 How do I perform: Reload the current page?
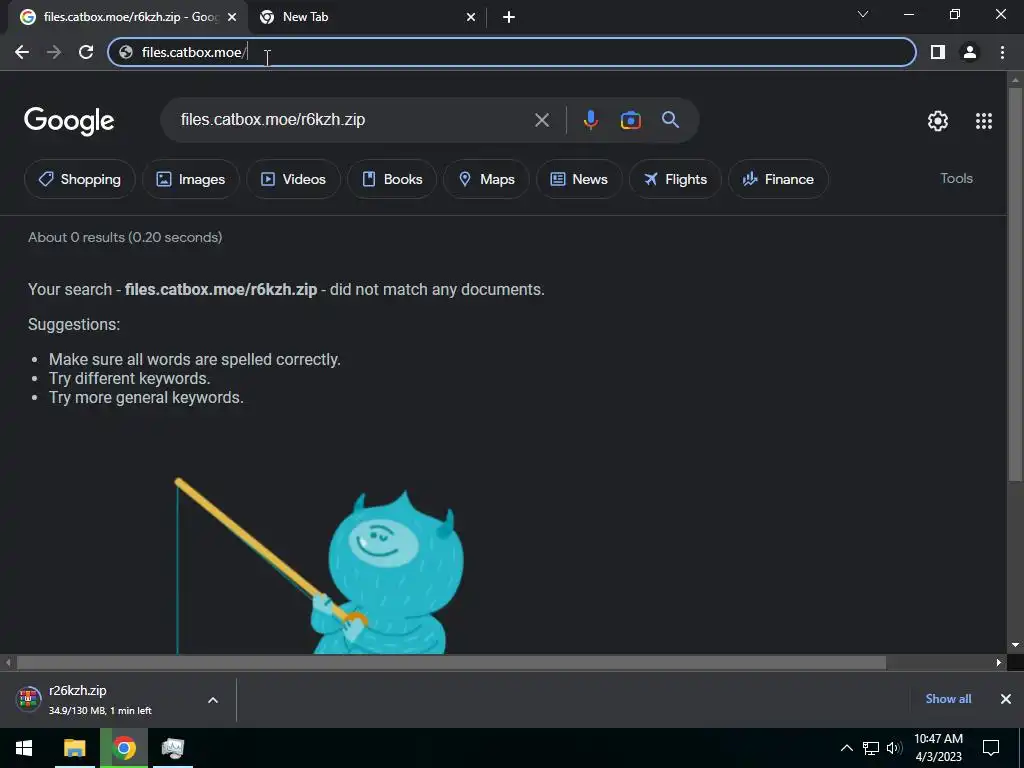tap(86, 52)
